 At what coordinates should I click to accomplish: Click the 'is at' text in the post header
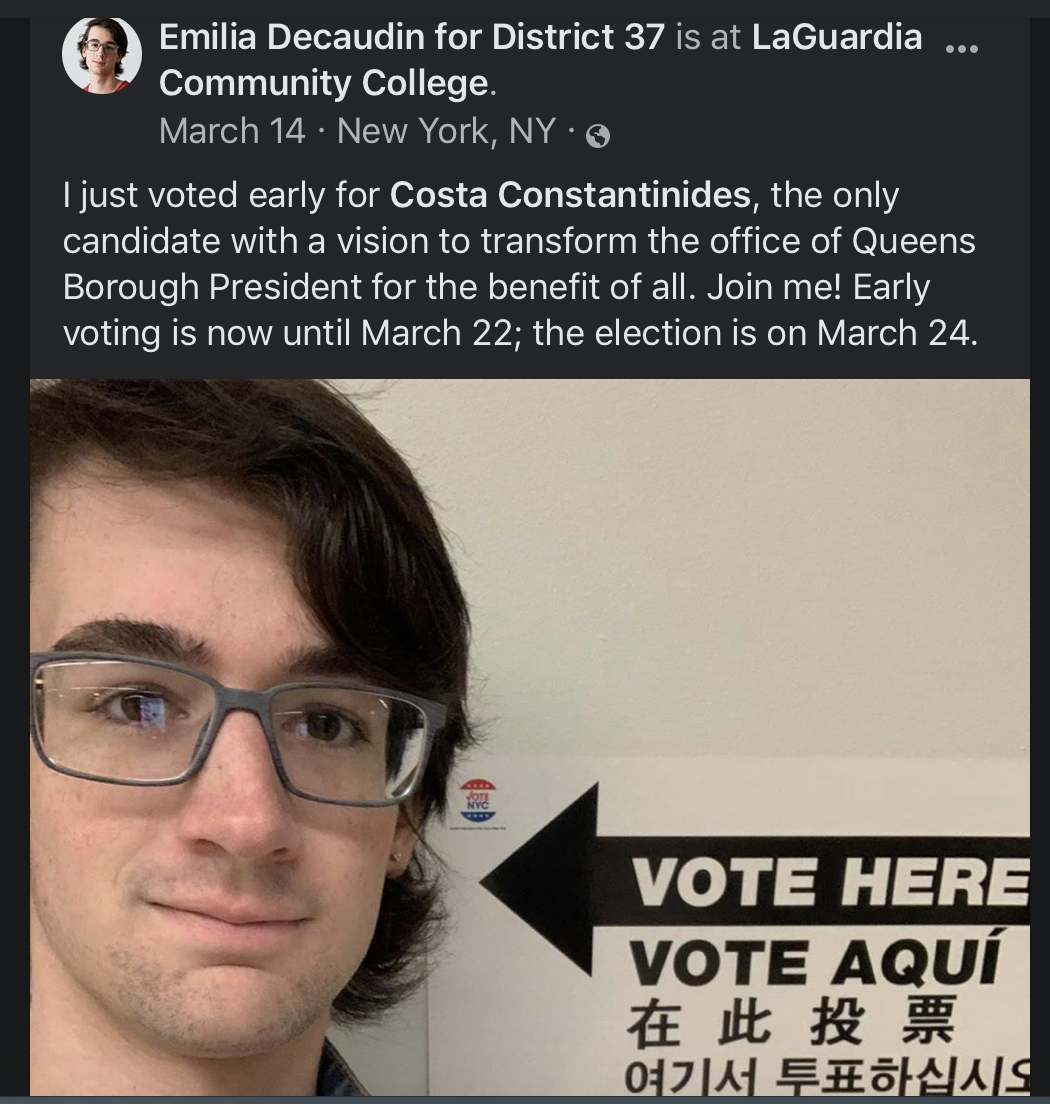point(708,37)
